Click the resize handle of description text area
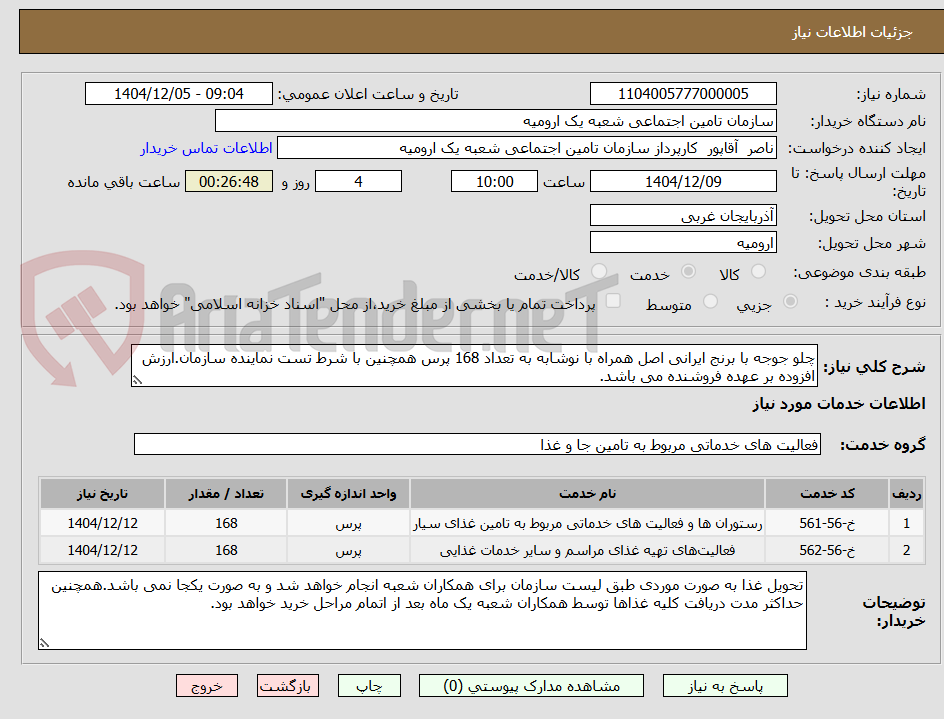944x719 pixels. tap(138, 380)
